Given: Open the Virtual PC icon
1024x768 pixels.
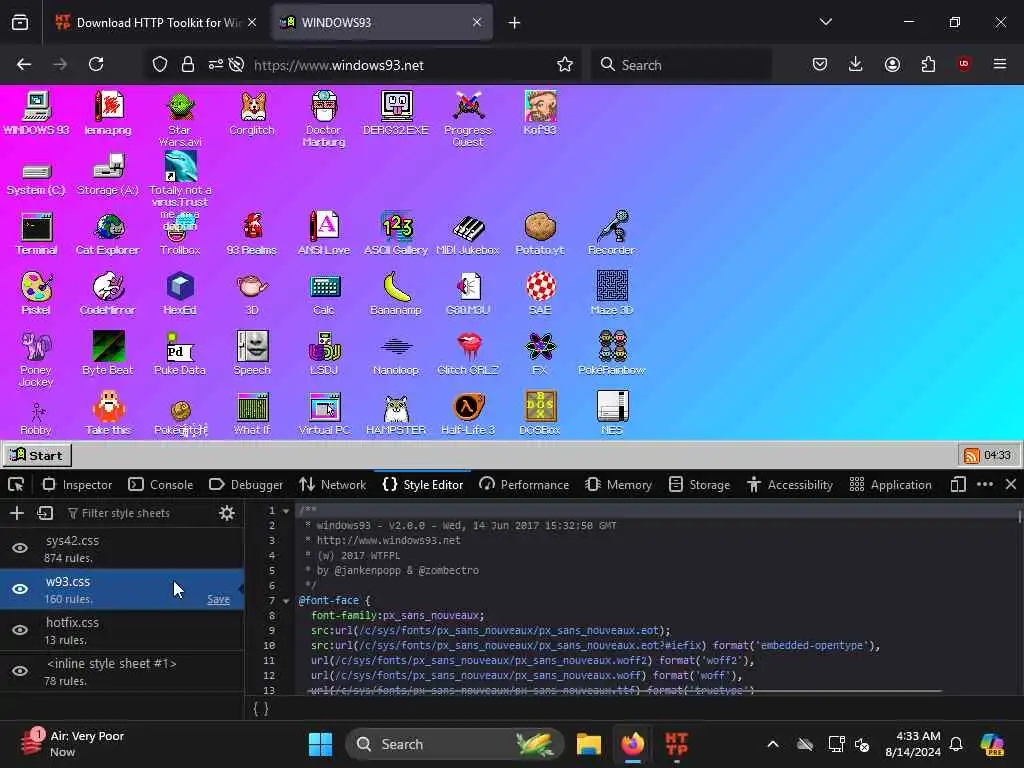Looking at the screenshot, I should (324, 413).
